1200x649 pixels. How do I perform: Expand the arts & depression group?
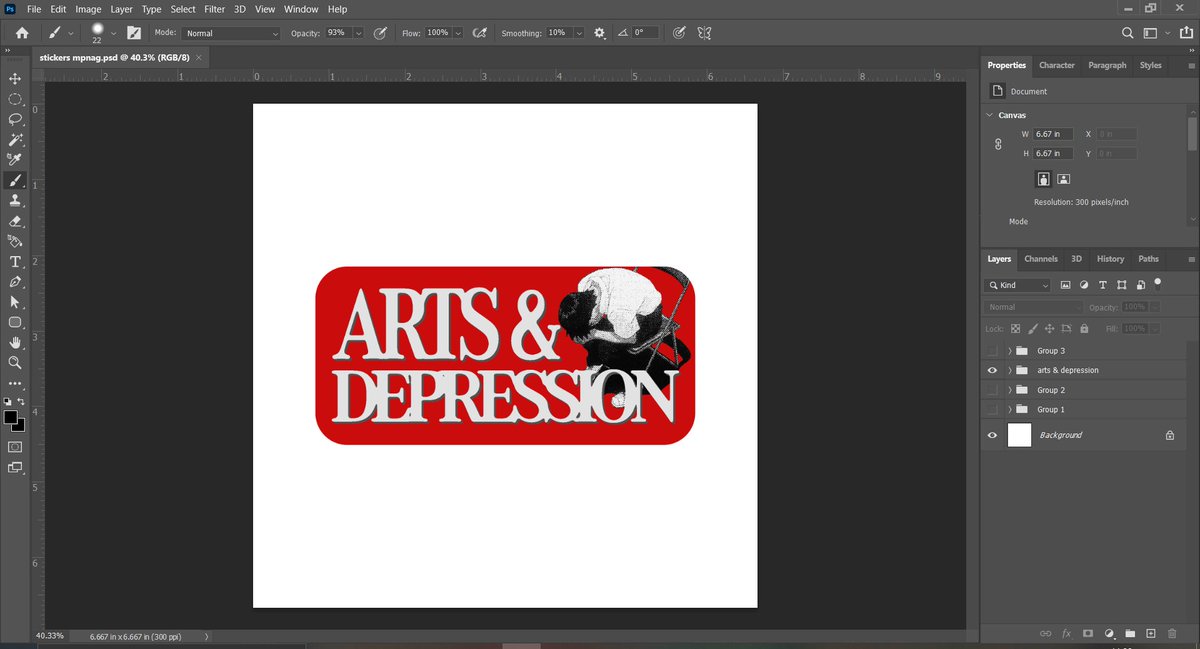point(1010,370)
